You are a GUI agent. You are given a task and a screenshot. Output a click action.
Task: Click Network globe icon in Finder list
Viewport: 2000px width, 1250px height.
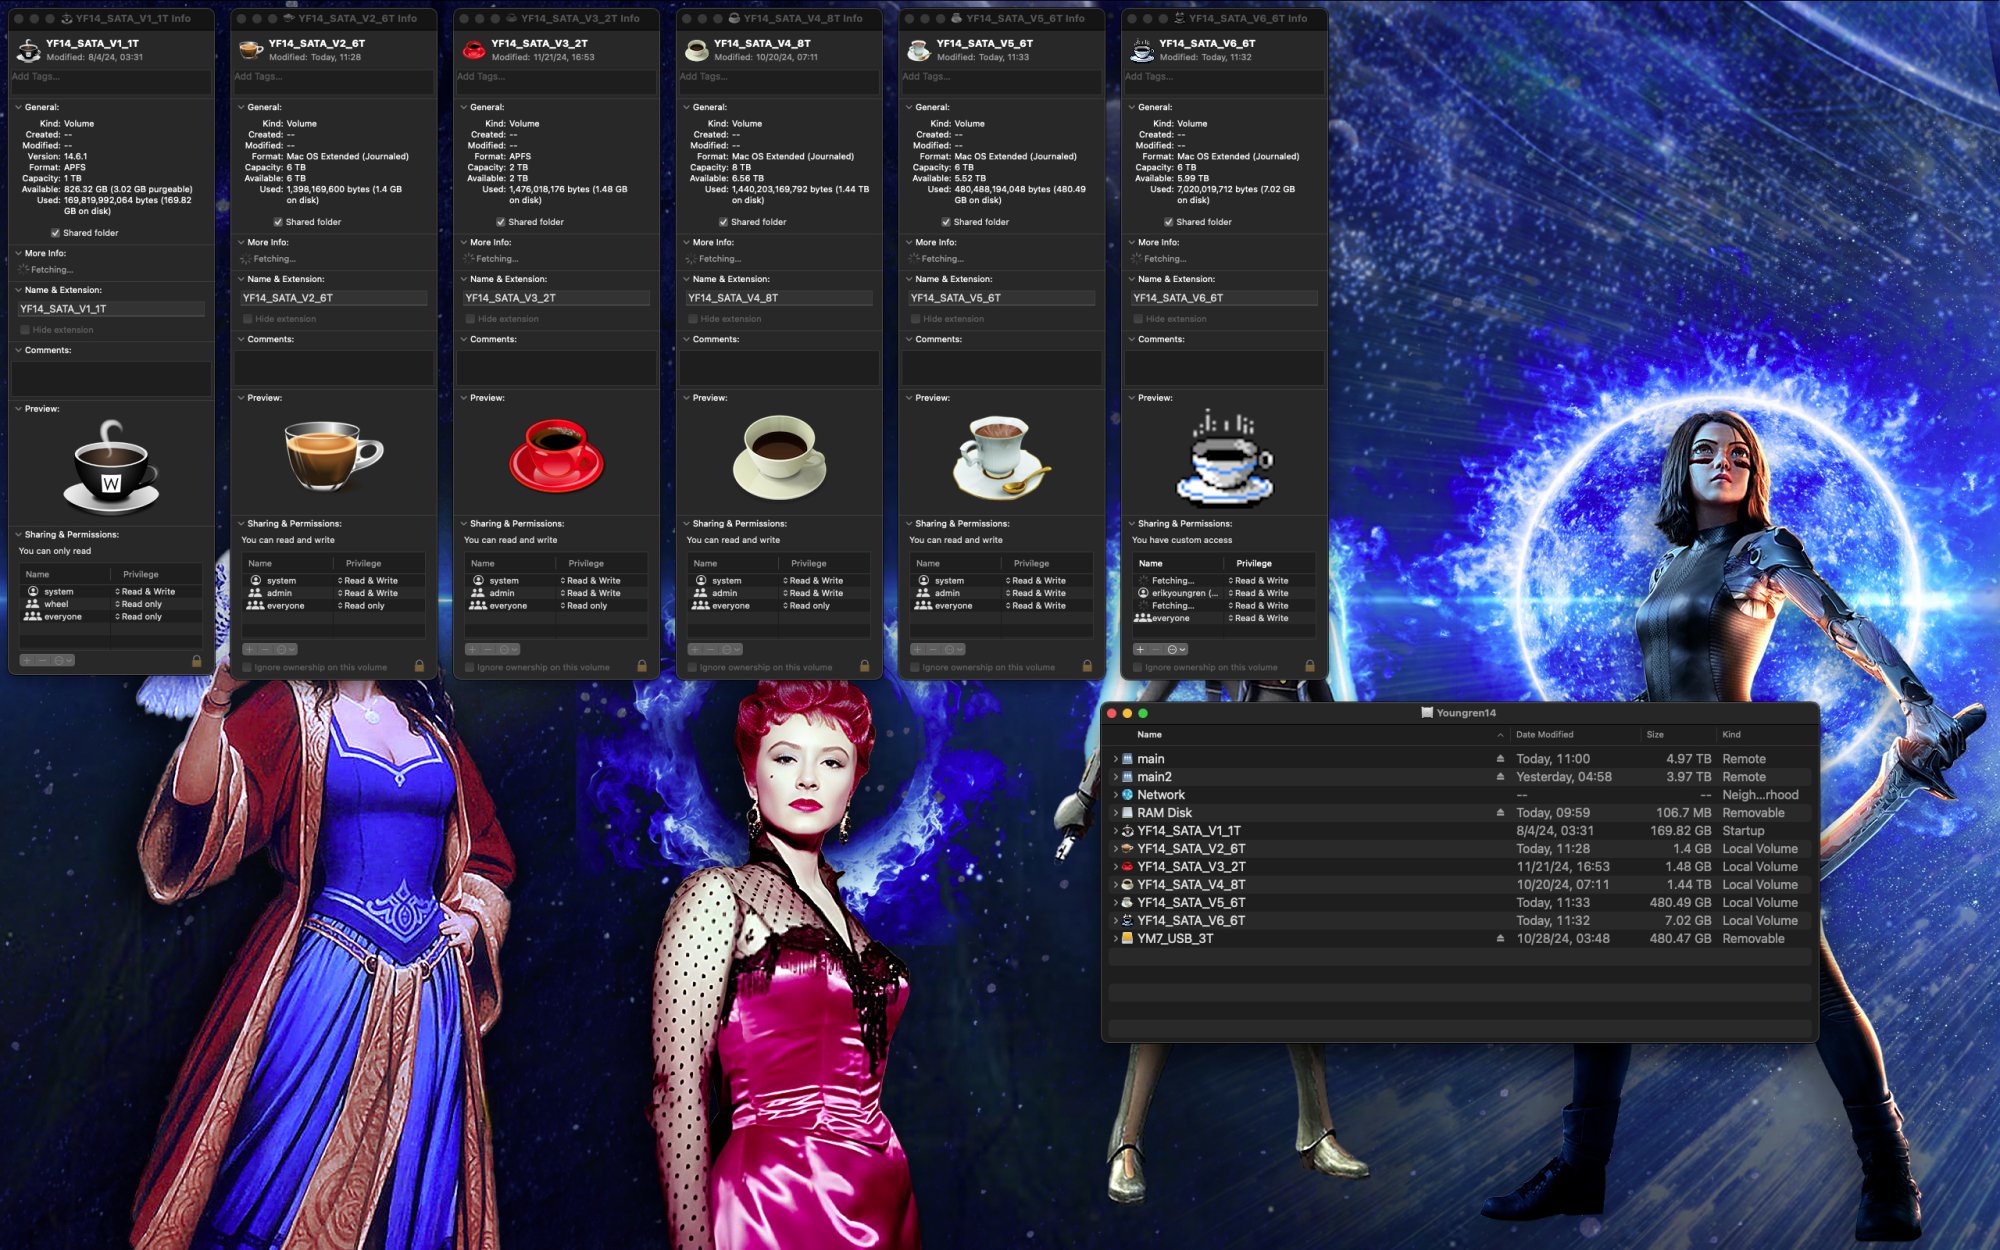pos(1127,795)
